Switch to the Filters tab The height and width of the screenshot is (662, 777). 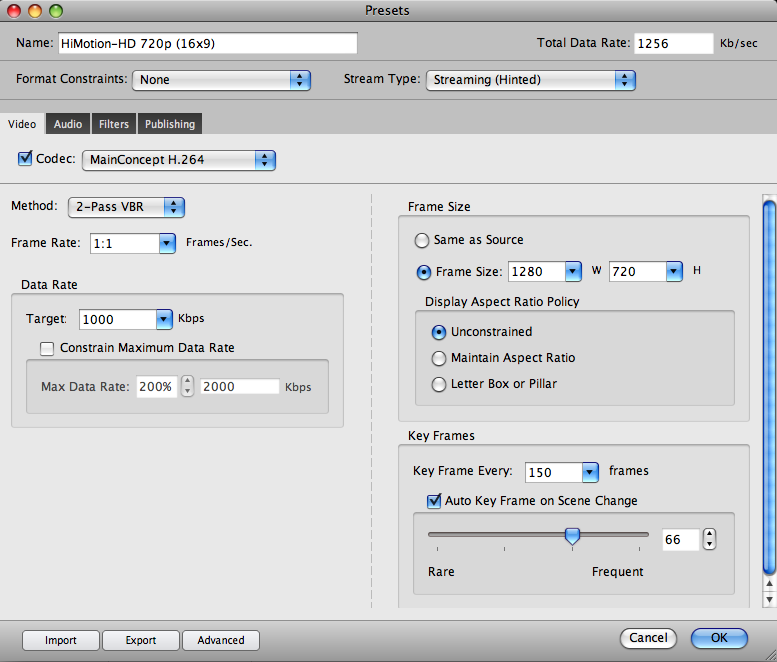(x=114, y=124)
